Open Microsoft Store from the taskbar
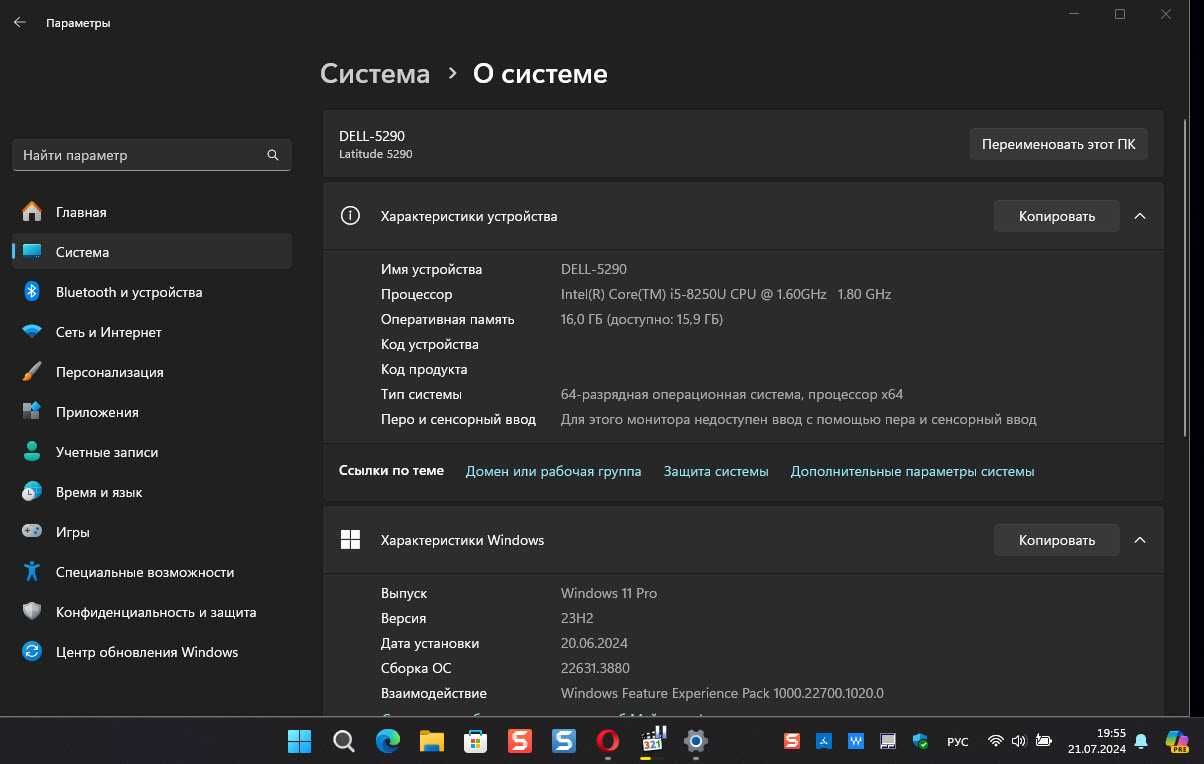The width and height of the screenshot is (1204, 764). (475, 741)
